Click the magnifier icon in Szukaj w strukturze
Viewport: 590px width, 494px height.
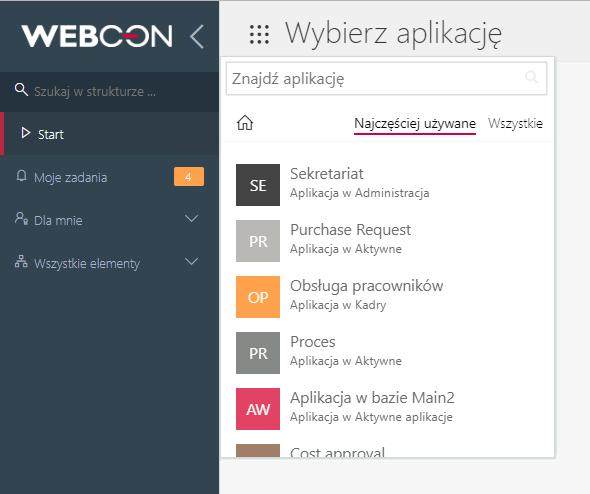click(21, 90)
